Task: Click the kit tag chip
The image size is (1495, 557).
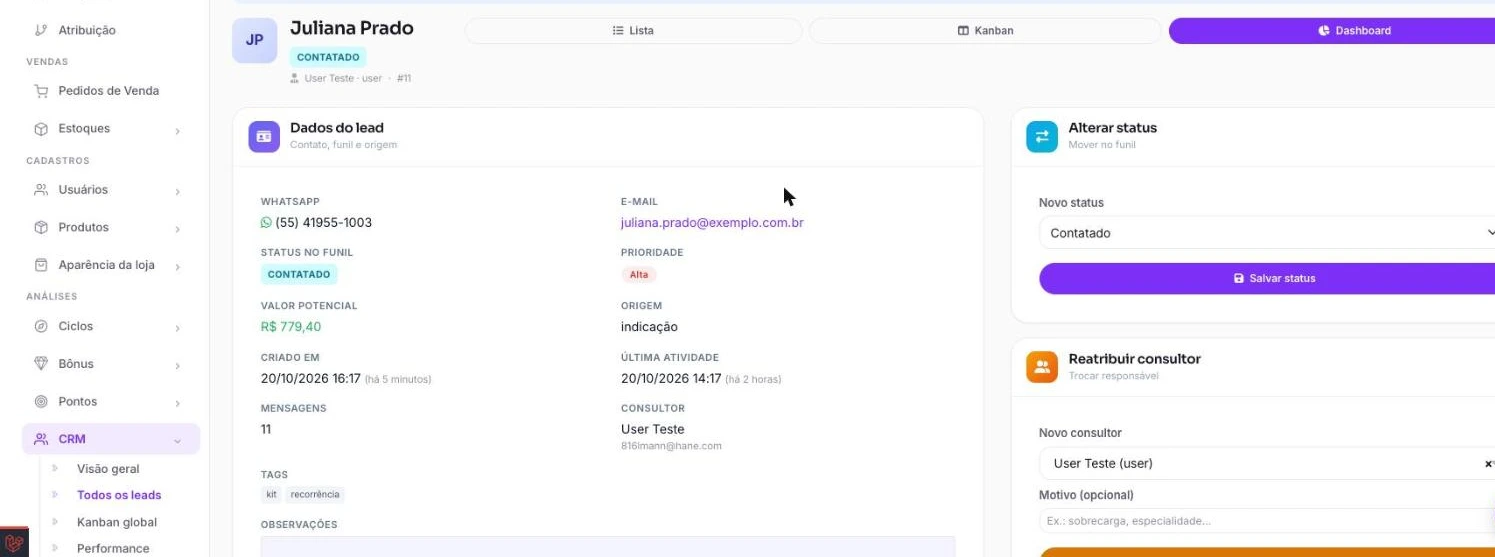Action: [271, 494]
